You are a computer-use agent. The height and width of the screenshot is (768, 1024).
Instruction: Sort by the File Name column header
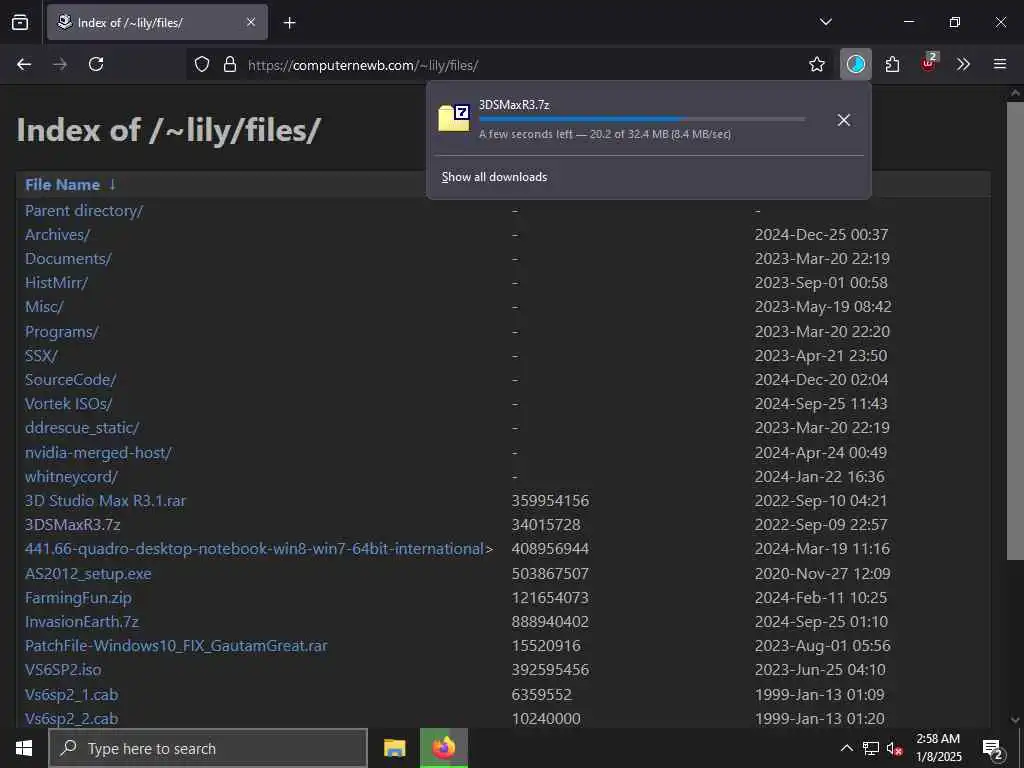63,185
